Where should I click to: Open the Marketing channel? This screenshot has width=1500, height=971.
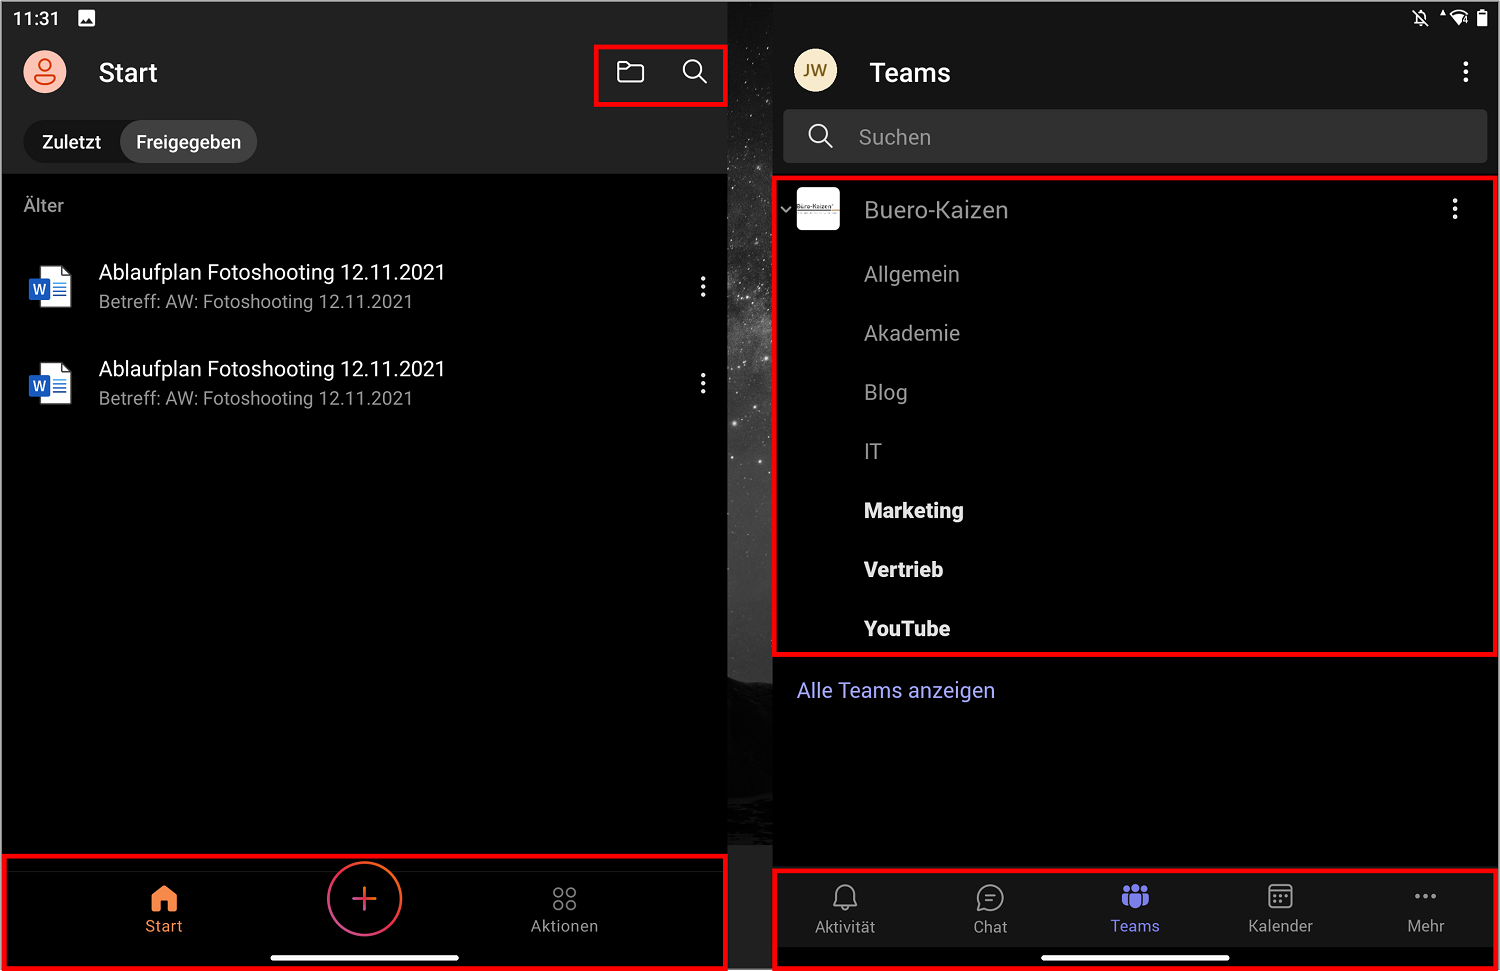pos(914,510)
